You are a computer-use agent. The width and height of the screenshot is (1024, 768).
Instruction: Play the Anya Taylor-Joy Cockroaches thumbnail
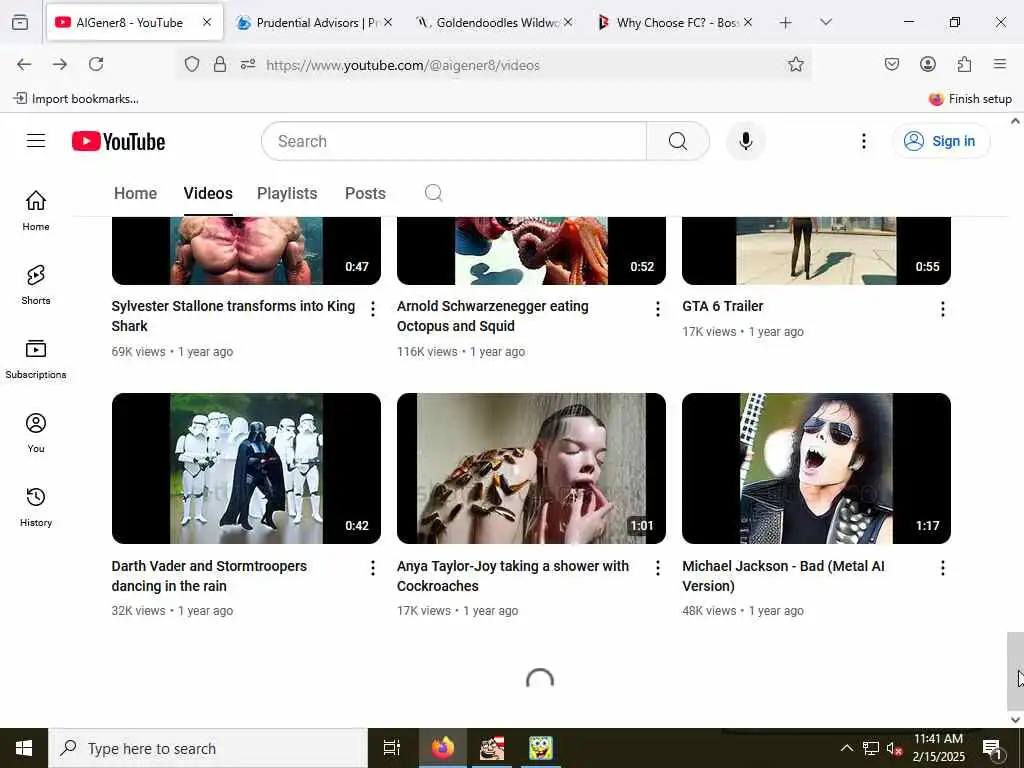pos(531,468)
